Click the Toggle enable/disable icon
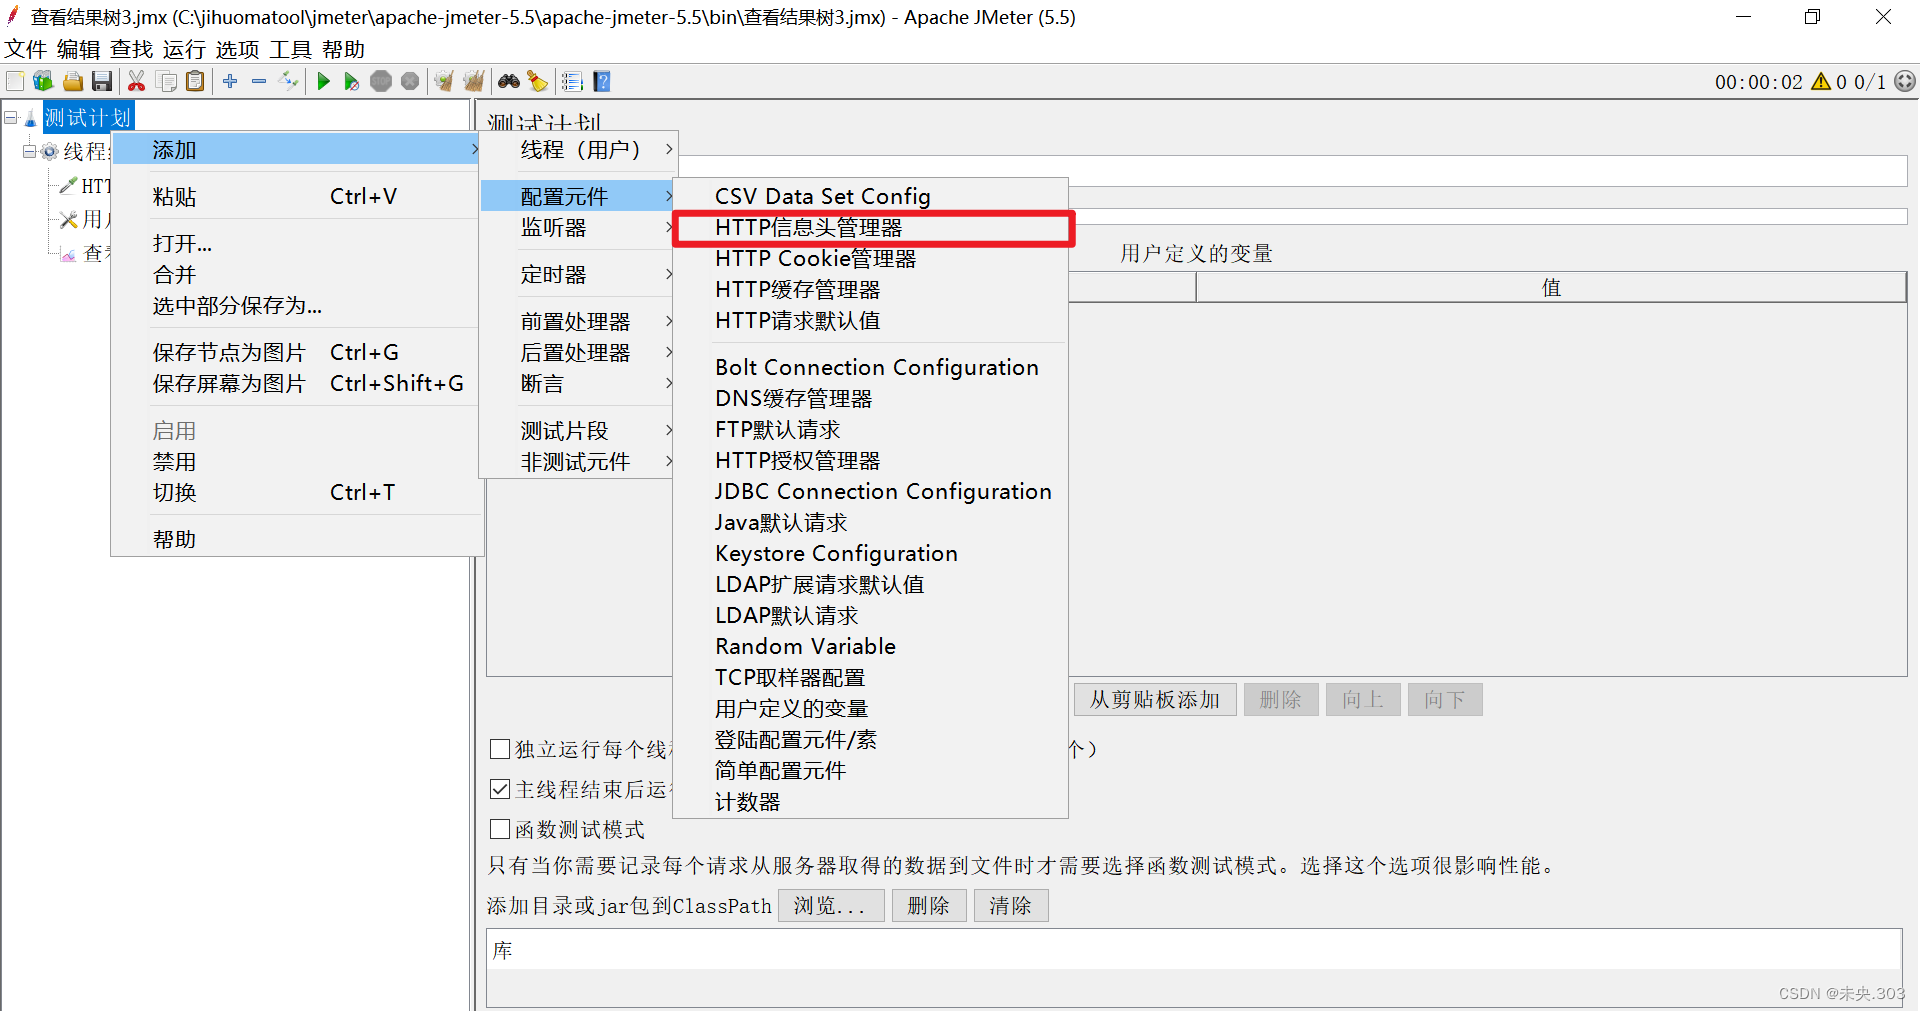This screenshot has height=1011, width=1920. click(x=289, y=81)
